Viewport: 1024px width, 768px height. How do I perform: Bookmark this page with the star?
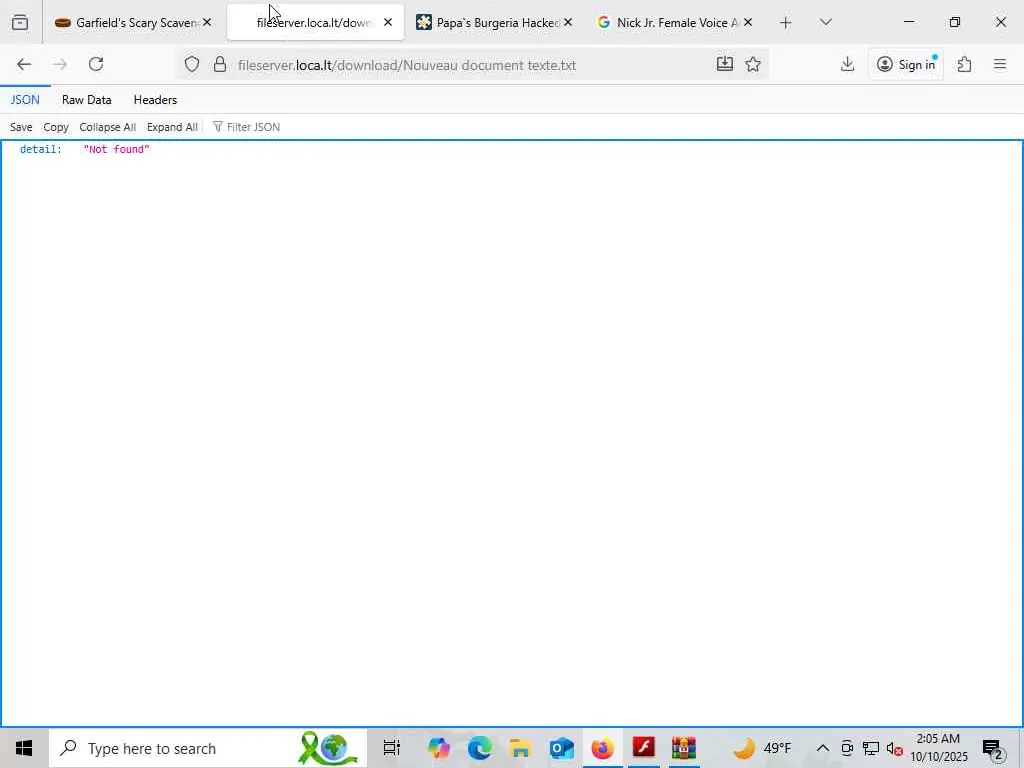point(753,64)
